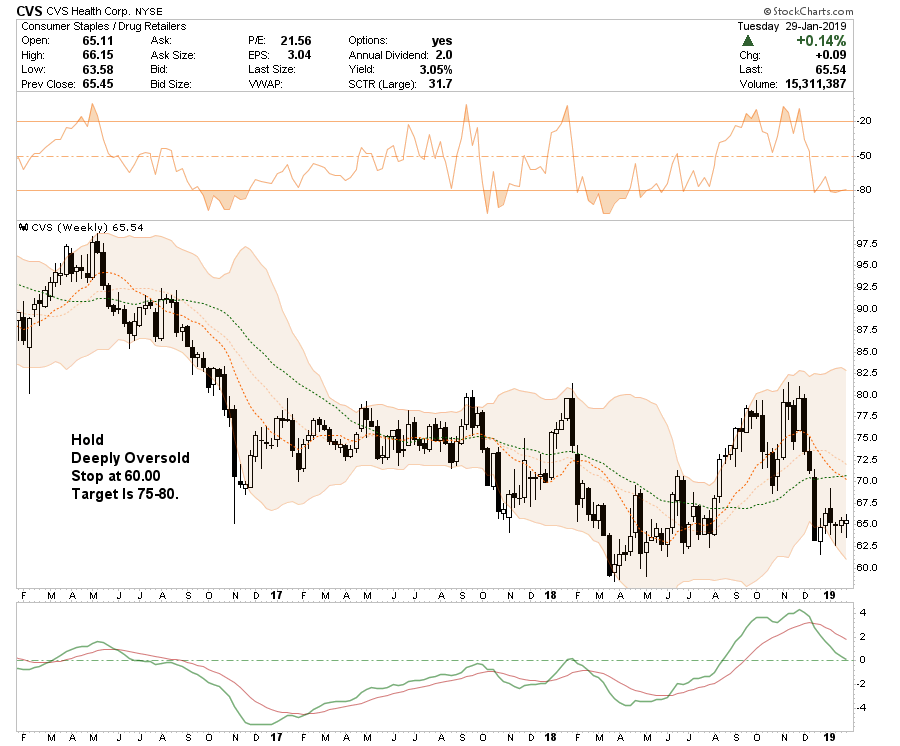This screenshot has height=746, width=900.
Task: Click the Last price 65.54 in header
Action: [x=831, y=69]
